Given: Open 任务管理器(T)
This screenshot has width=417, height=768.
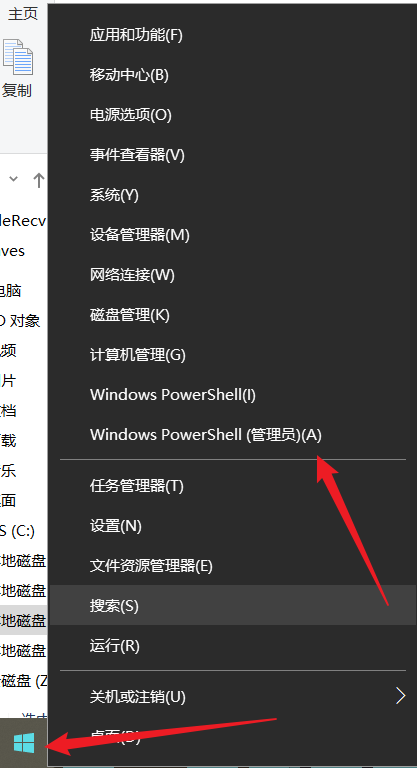Looking at the screenshot, I should pyautogui.click(x=233, y=486).
